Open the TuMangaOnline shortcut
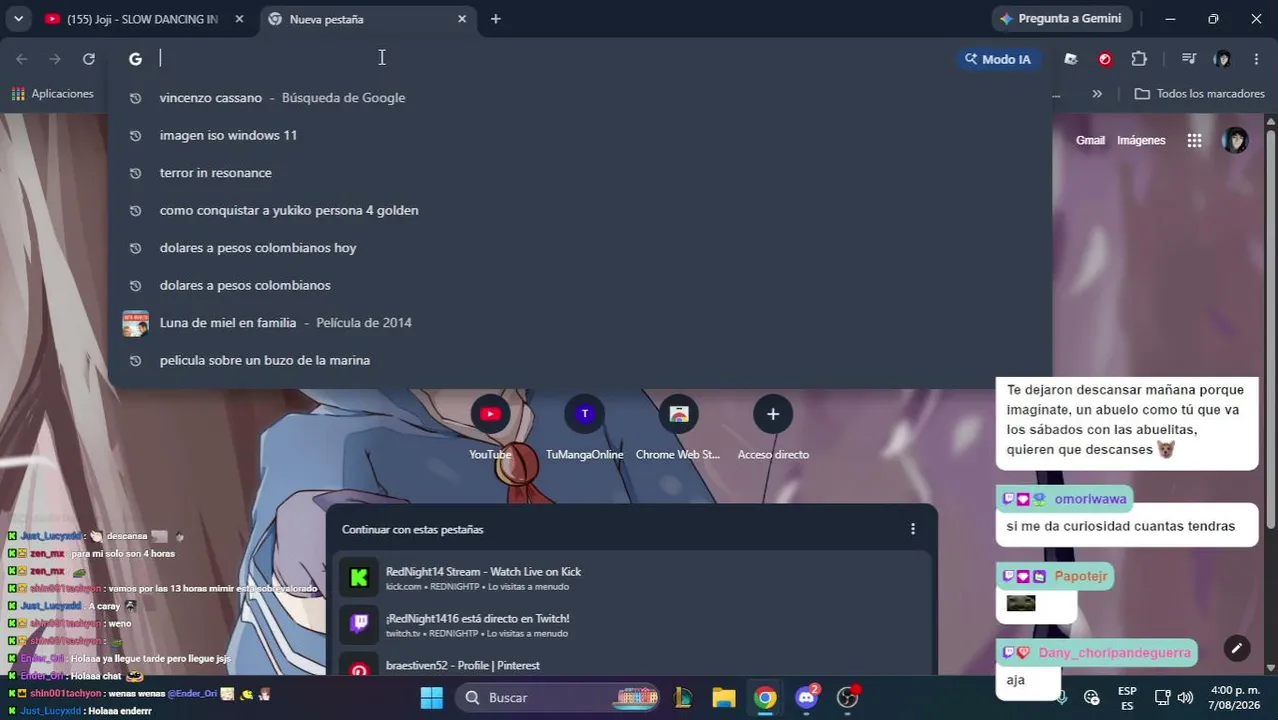The image size is (1278, 720). click(x=584, y=429)
